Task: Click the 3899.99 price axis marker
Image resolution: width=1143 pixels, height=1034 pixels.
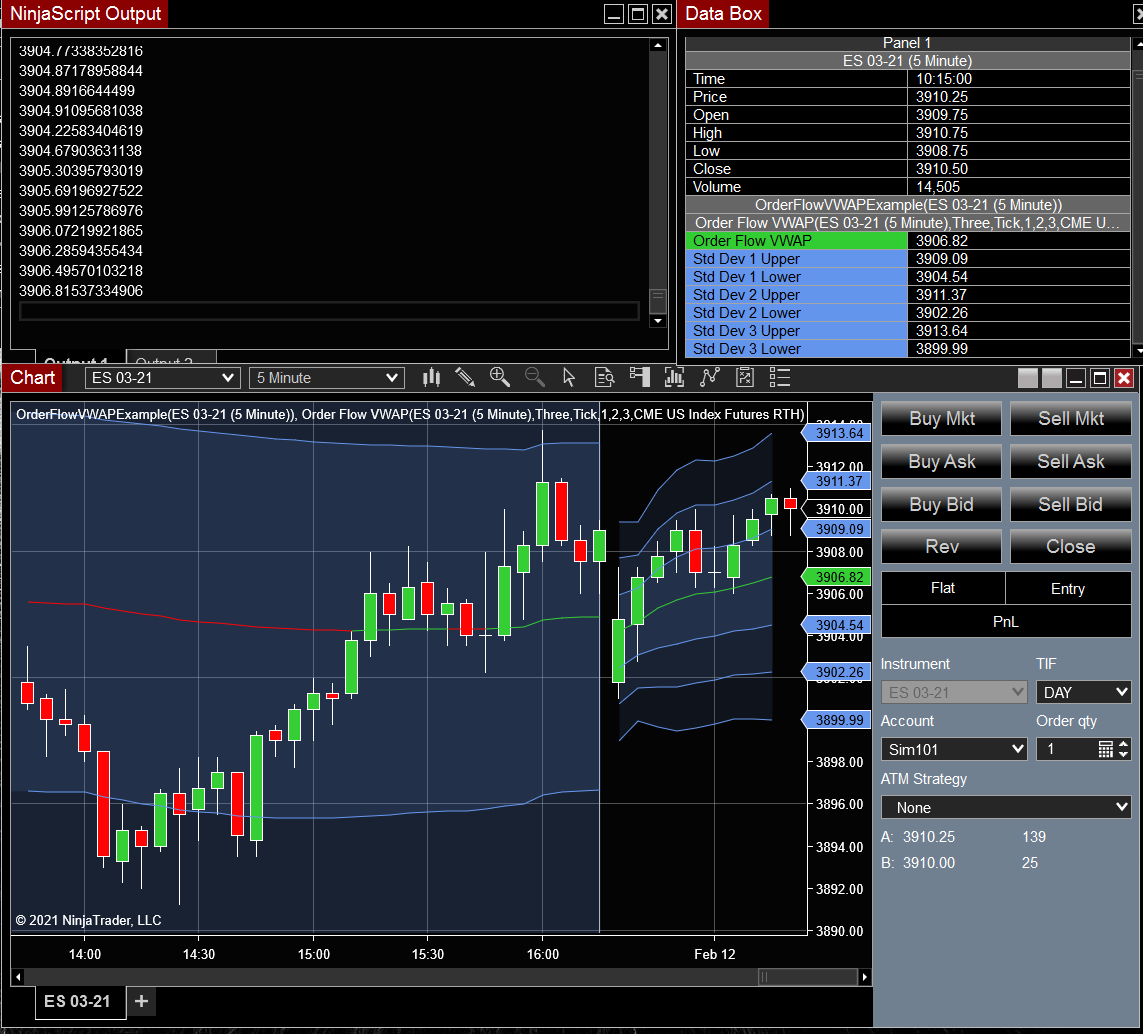Action: coord(835,720)
